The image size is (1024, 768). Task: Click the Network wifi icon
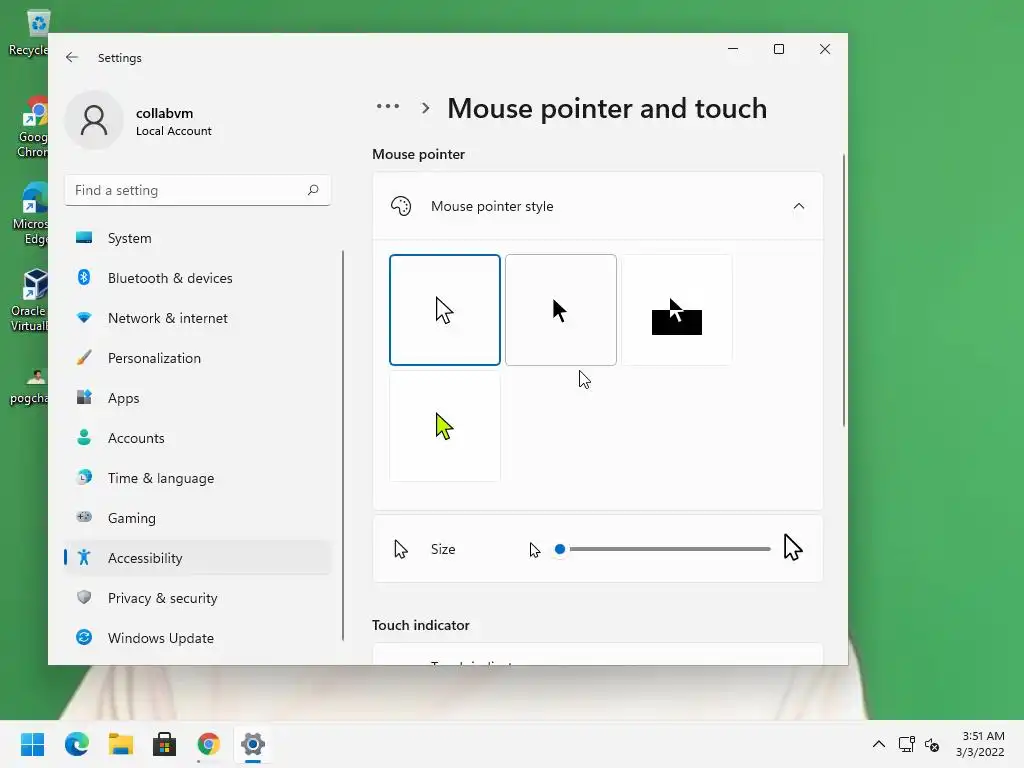click(x=84, y=317)
